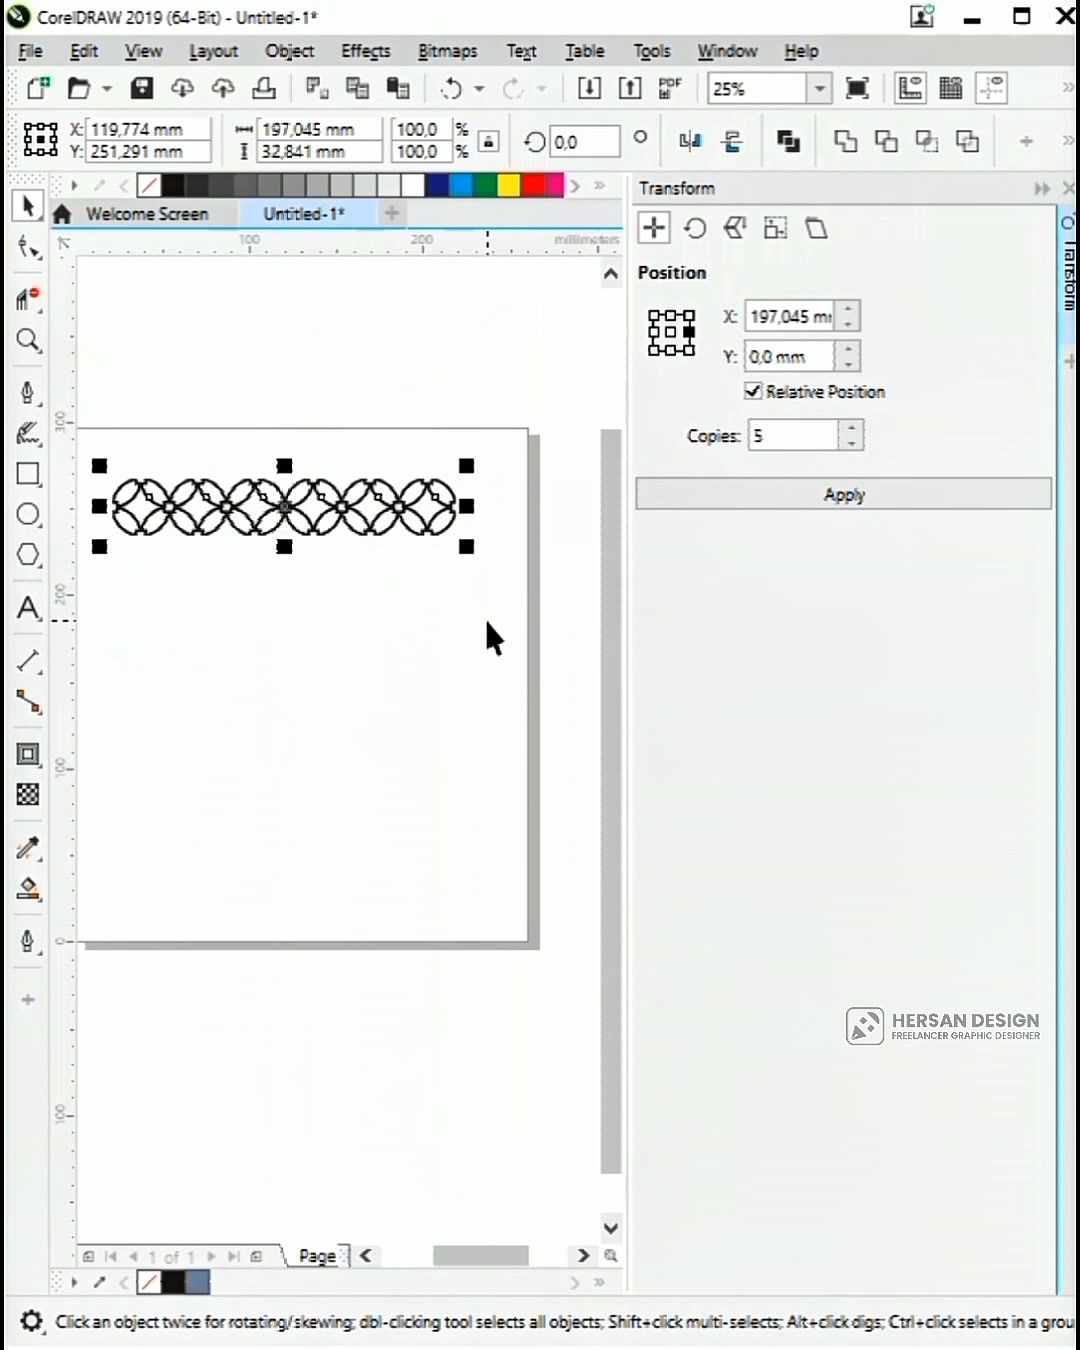Open the File menu

tap(31, 51)
